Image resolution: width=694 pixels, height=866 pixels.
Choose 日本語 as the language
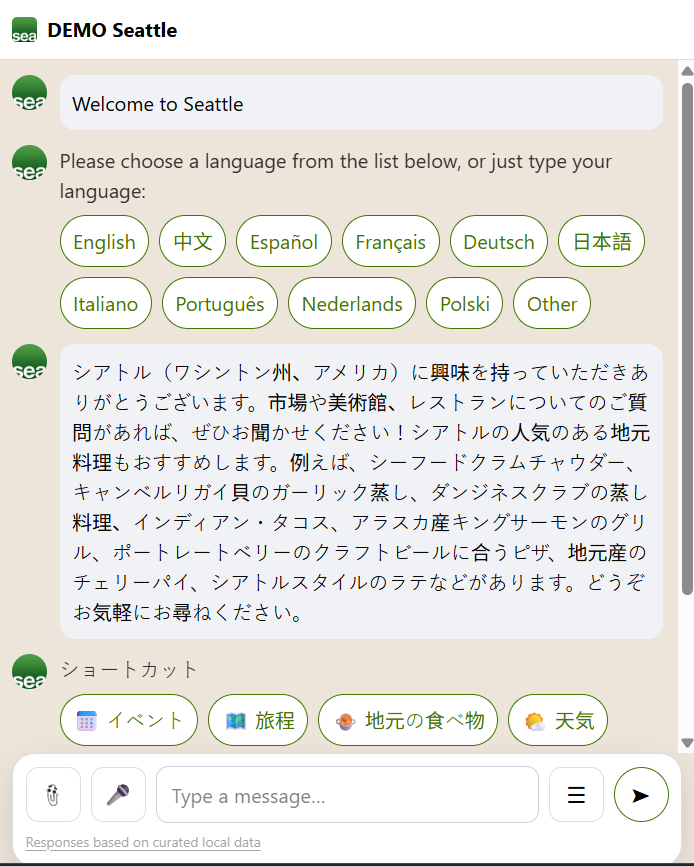pyautogui.click(x=601, y=242)
